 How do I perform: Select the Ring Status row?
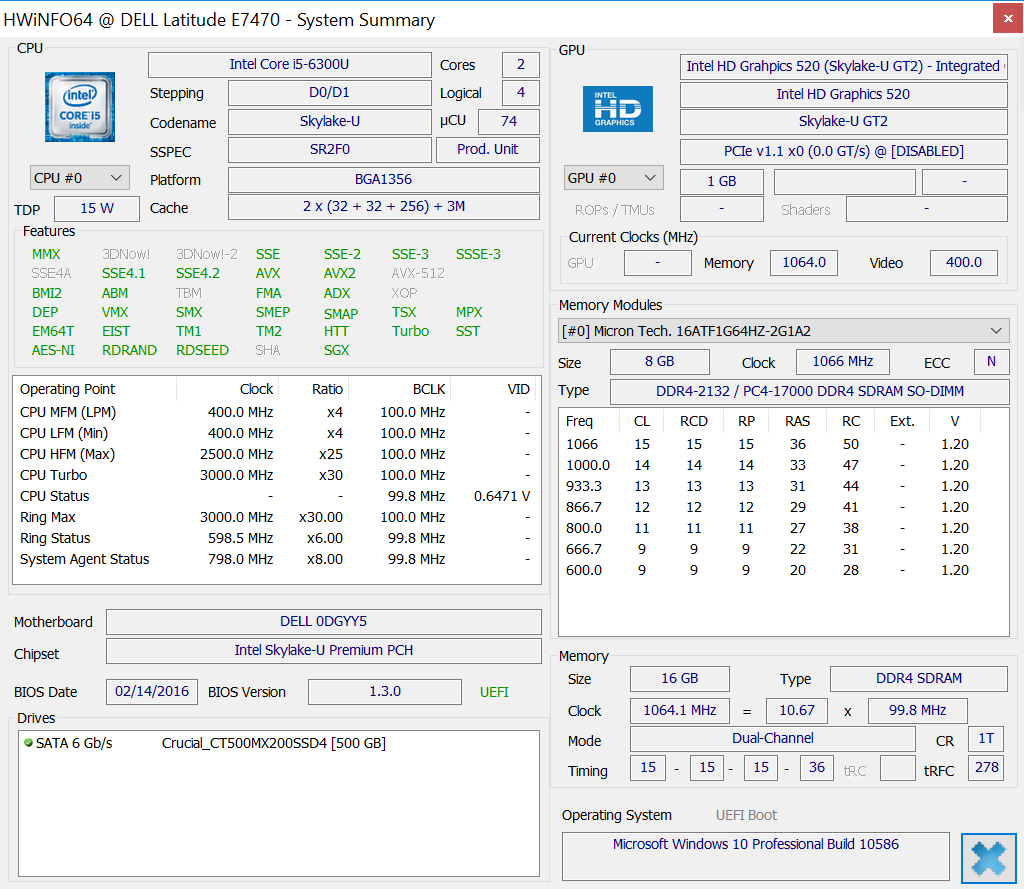(275, 538)
